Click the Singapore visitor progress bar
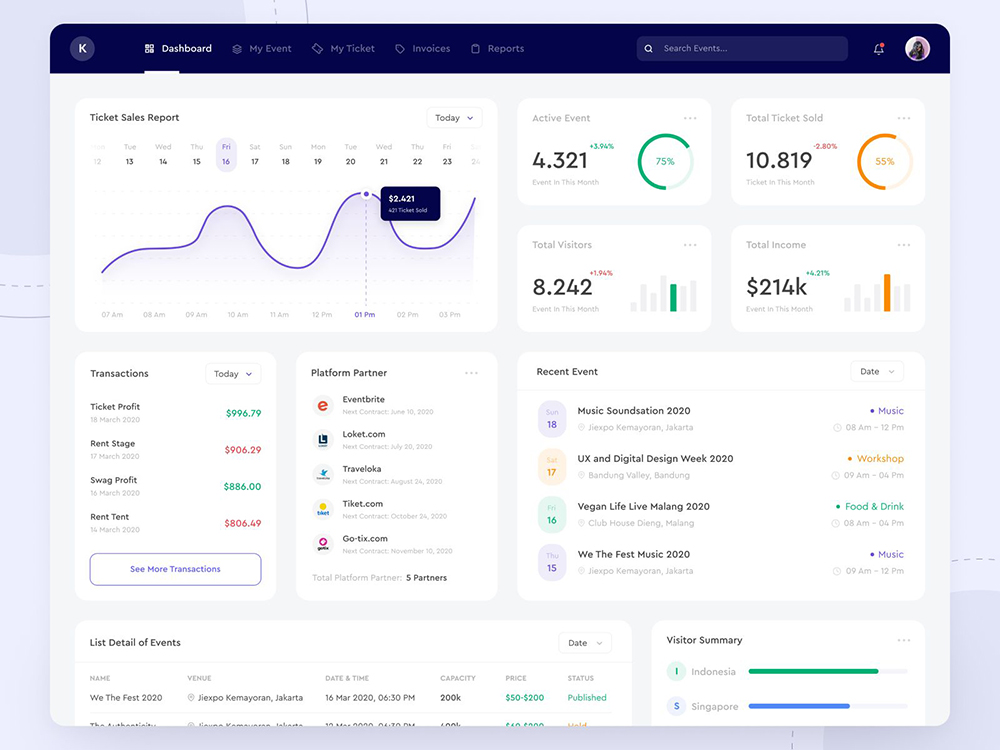 [828, 706]
